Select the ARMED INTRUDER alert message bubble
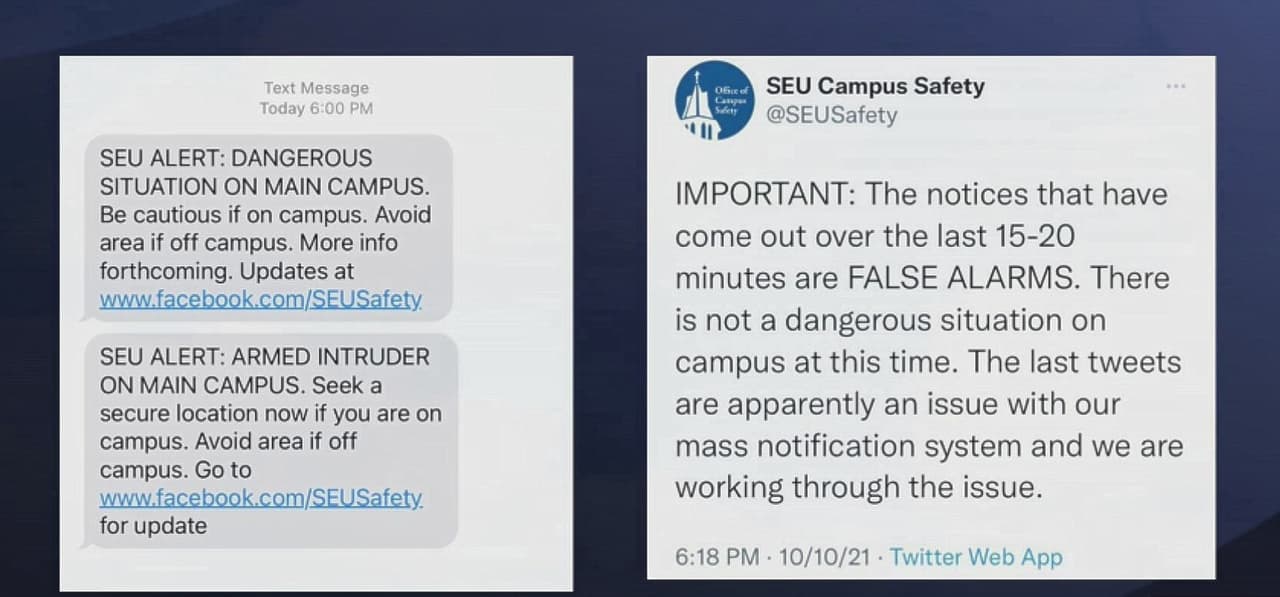Viewport: 1280px width, 597px height. [270, 440]
